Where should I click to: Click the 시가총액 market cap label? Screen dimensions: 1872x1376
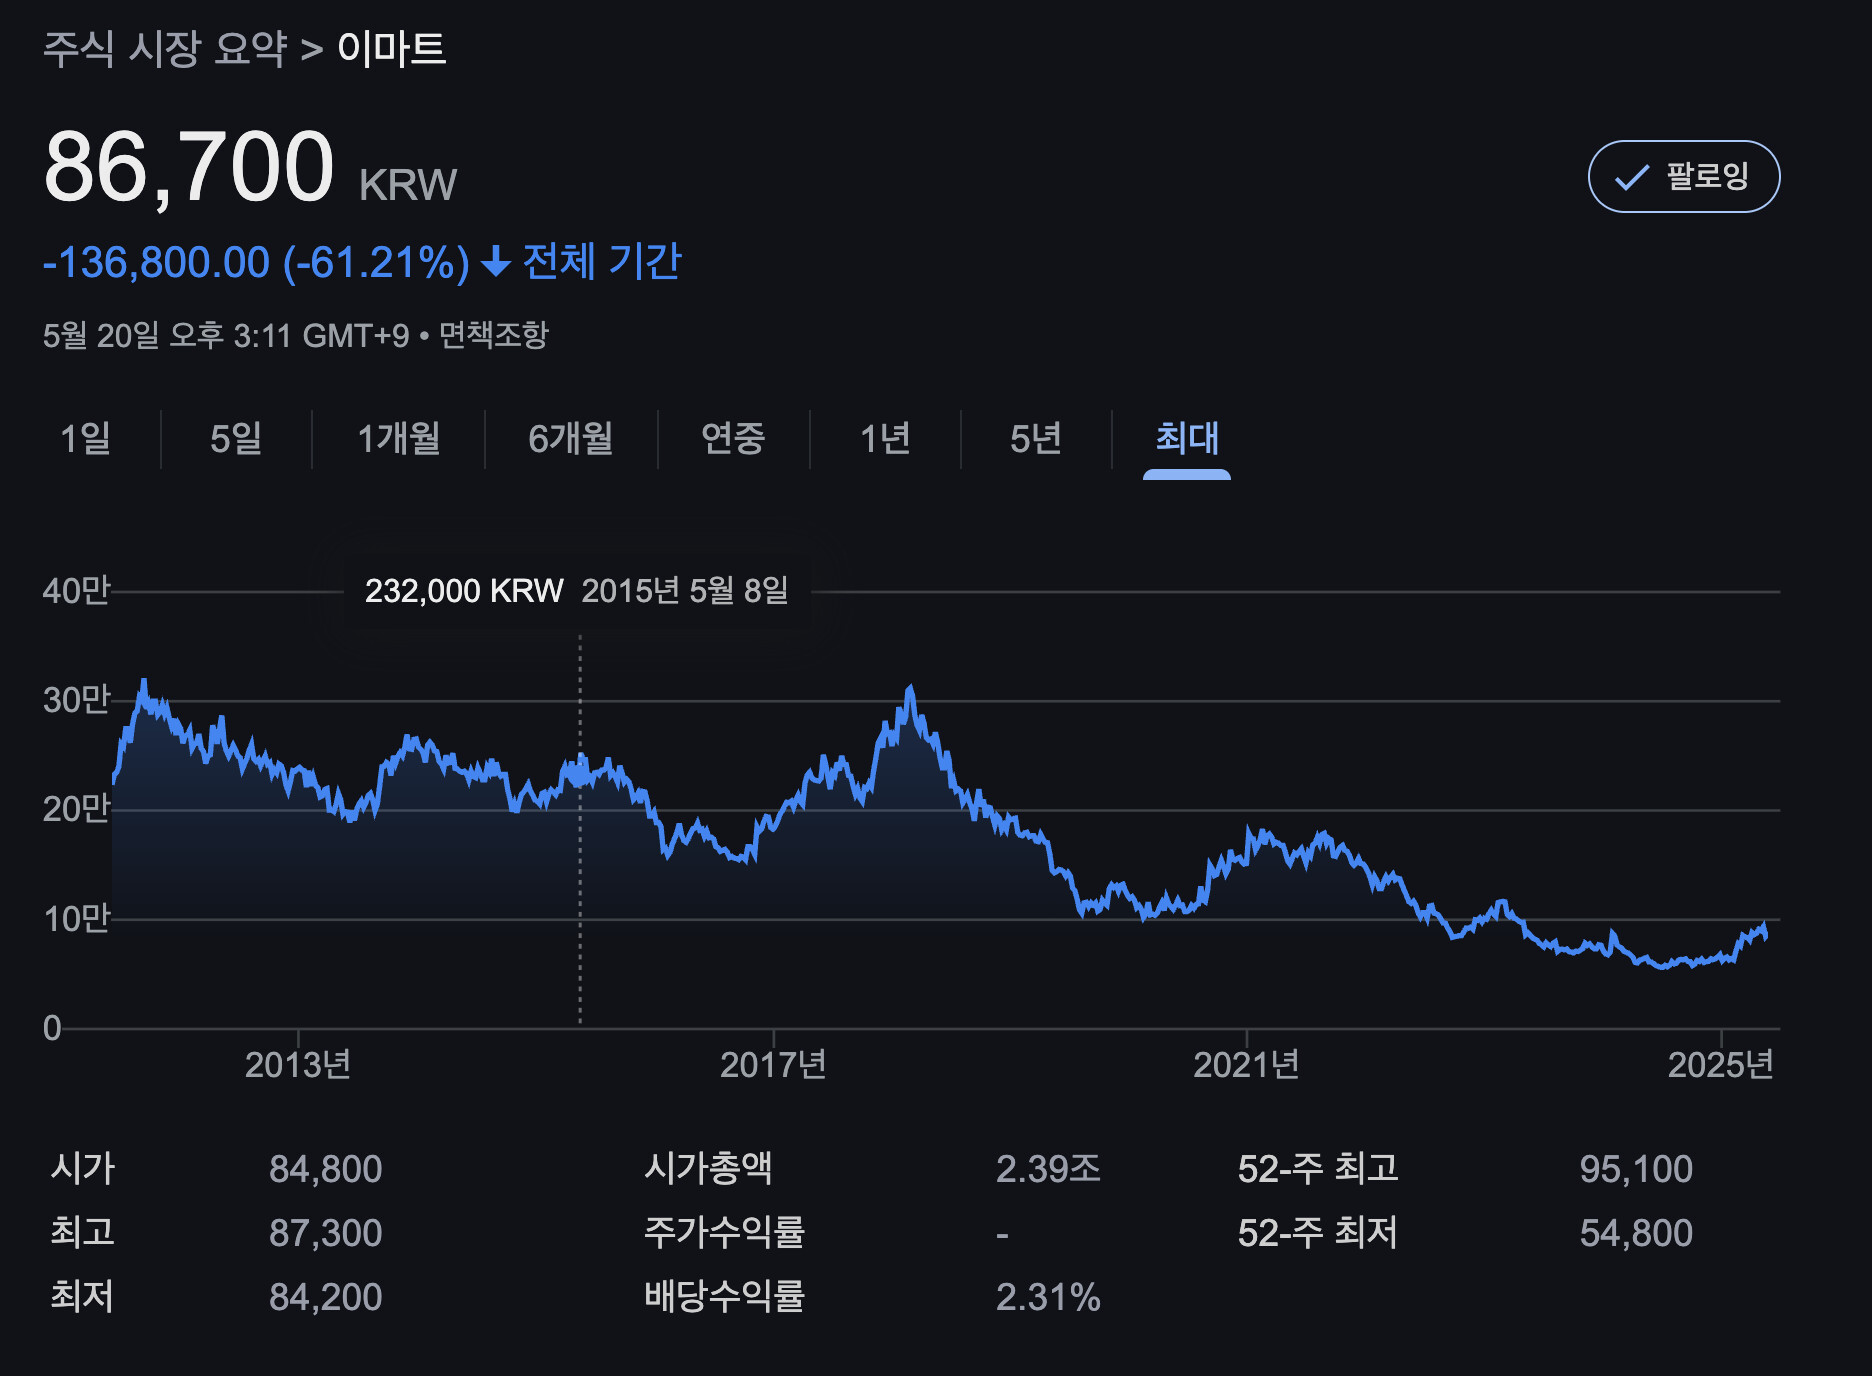(708, 1168)
